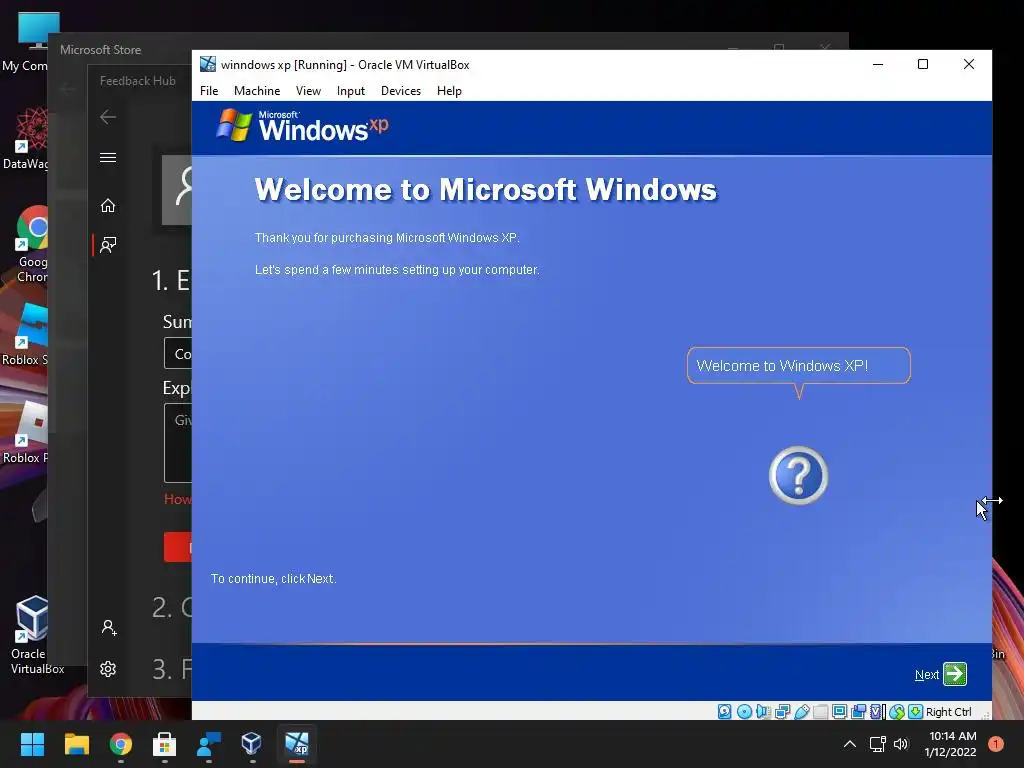Click 'To continue, click Next.' text

pyautogui.click(x=274, y=579)
